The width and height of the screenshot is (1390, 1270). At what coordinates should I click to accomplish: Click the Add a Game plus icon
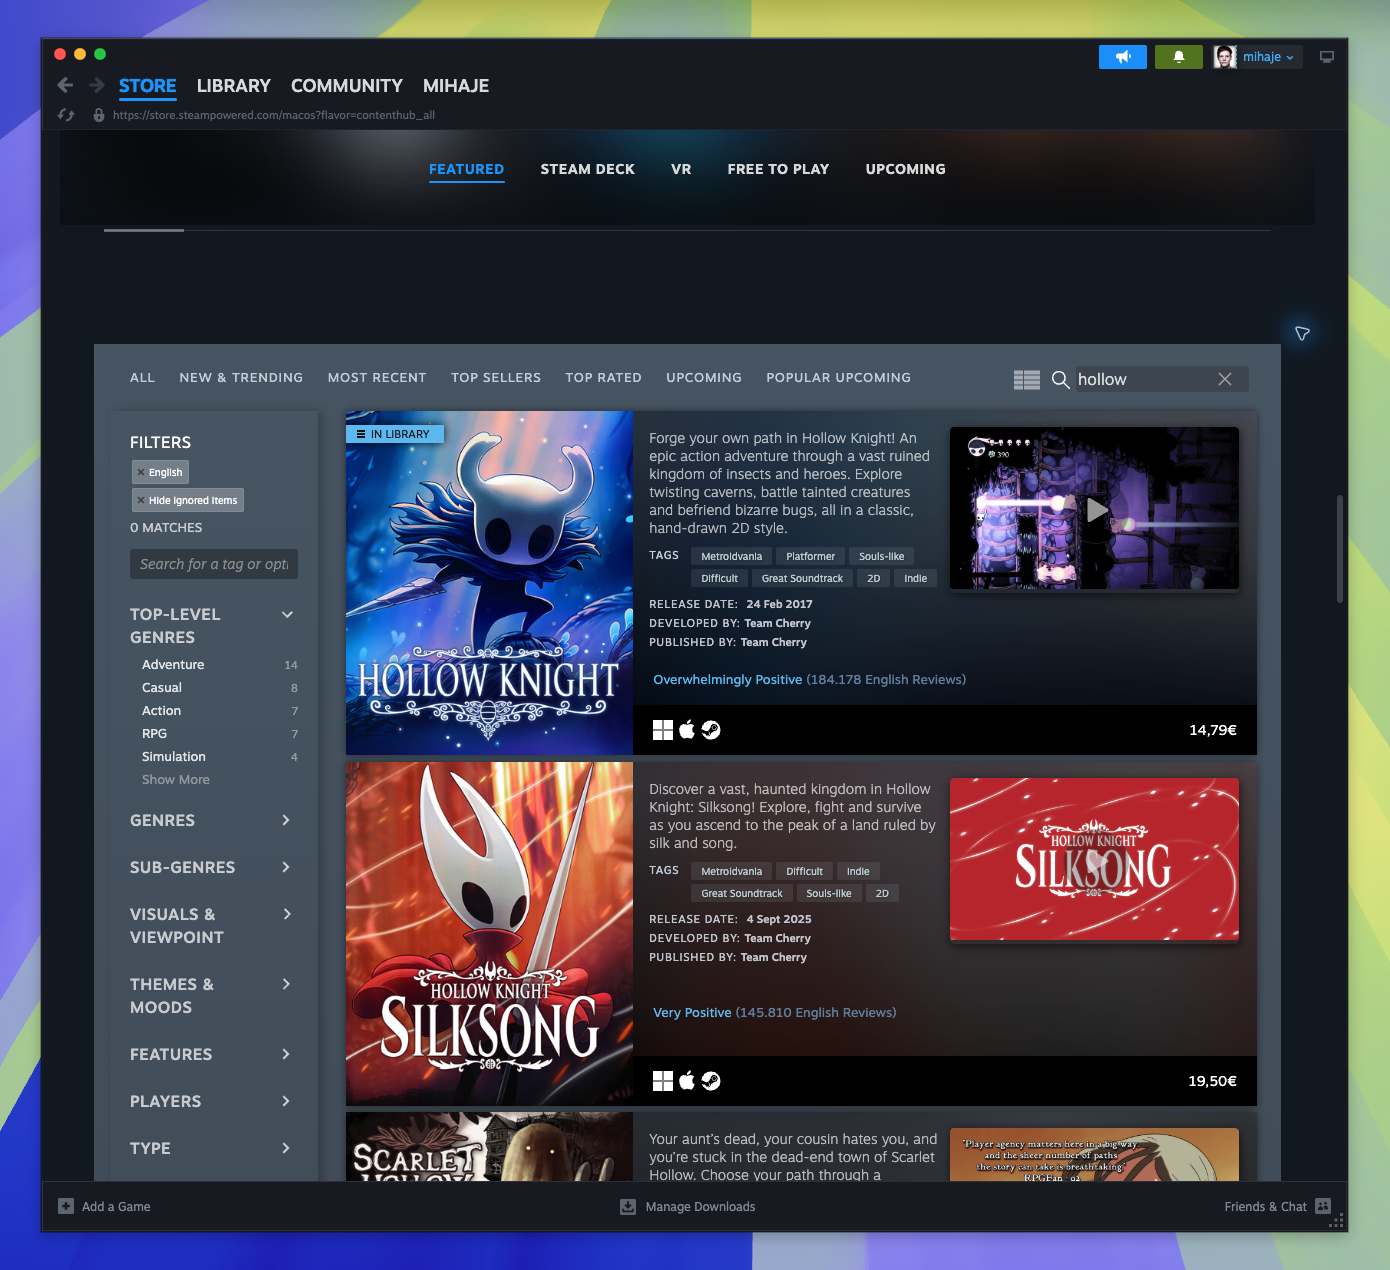click(66, 1206)
